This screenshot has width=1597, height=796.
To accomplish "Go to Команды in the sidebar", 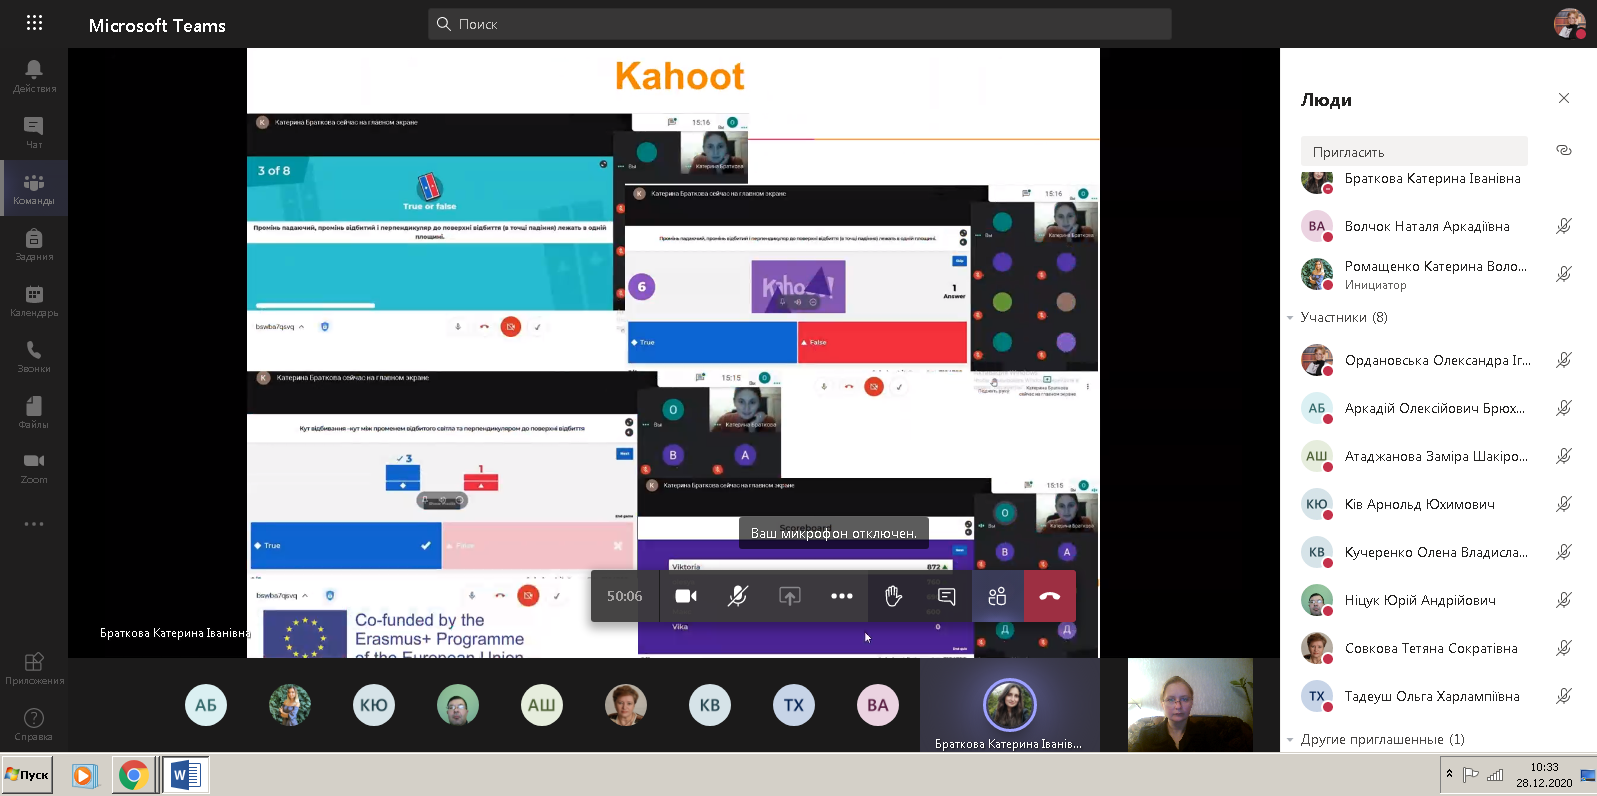I will tap(34, 188).
